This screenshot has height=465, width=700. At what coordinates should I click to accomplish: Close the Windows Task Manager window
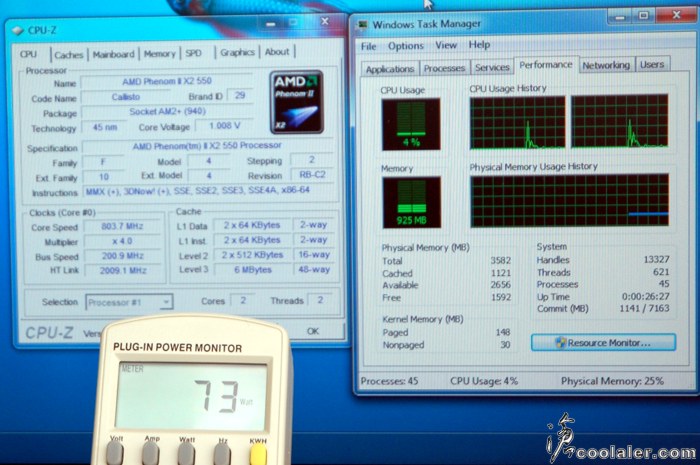[676, 15]
